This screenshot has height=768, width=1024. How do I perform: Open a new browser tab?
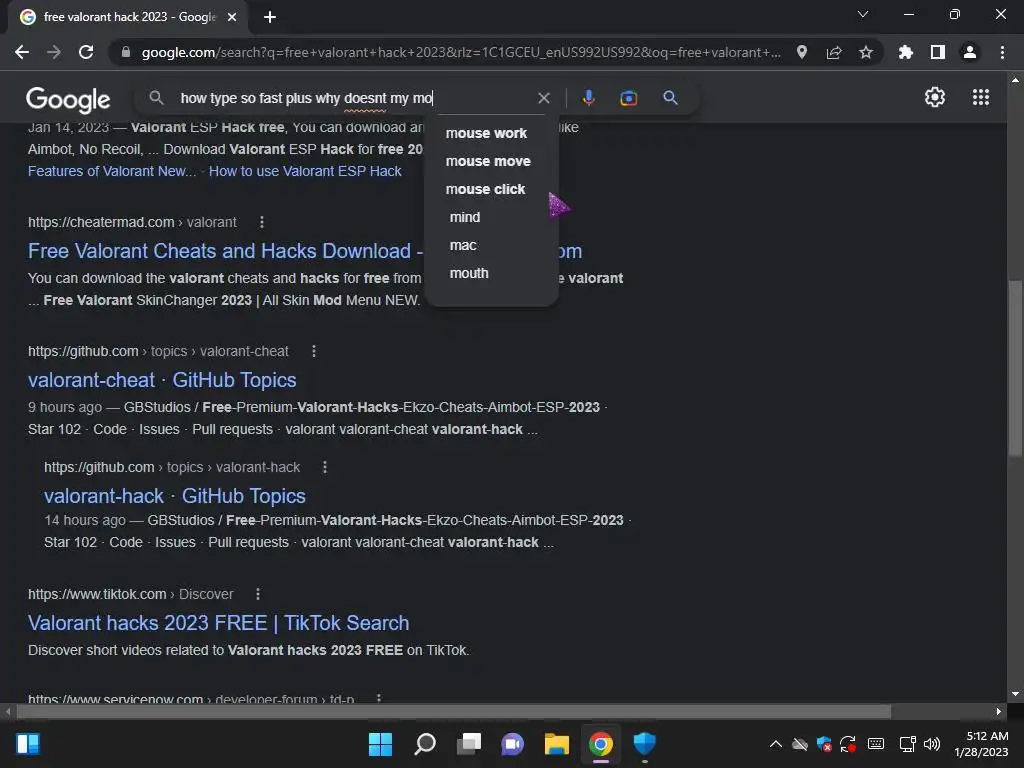(270, 17)
